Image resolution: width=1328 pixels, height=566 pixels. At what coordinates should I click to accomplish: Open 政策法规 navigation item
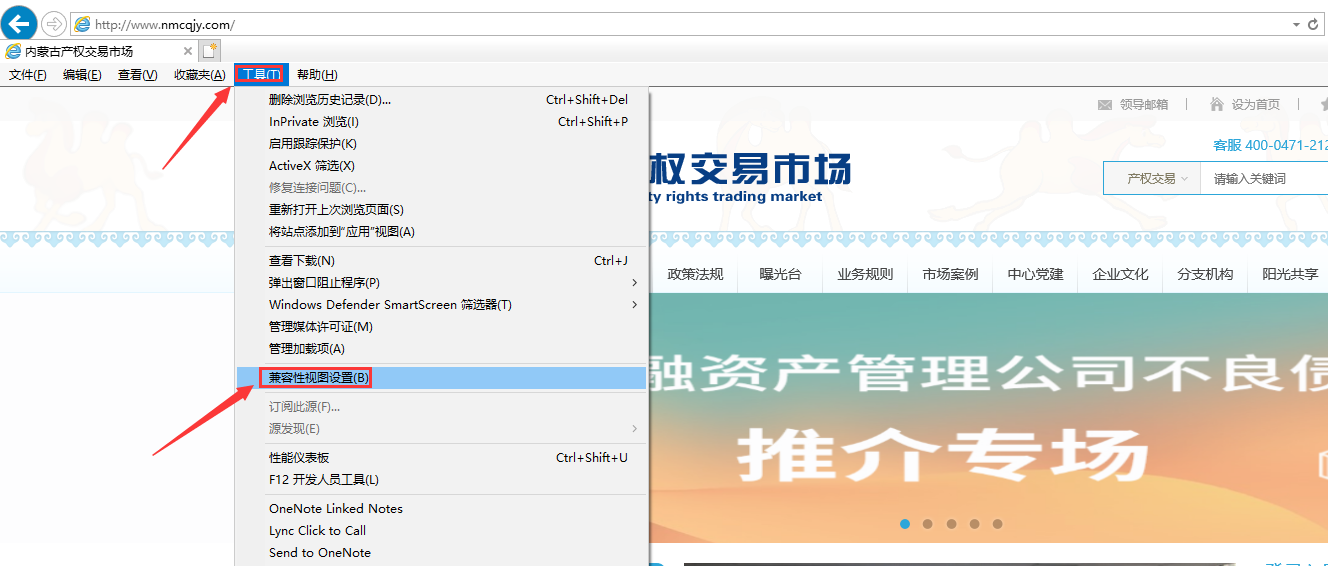695,274
